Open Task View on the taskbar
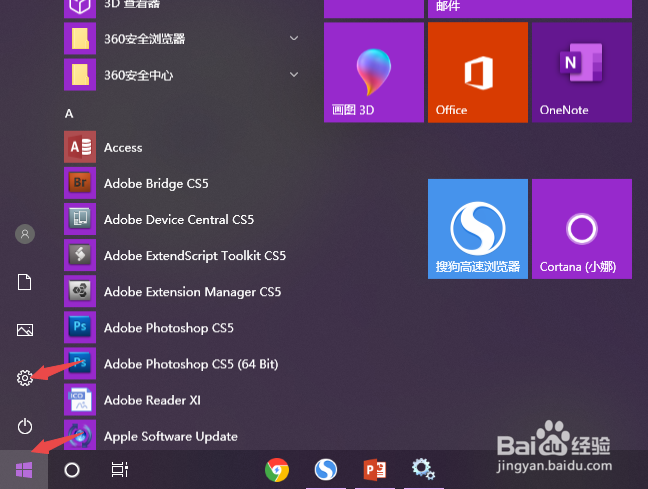648x489 pixels. click(x=119, y=470)
